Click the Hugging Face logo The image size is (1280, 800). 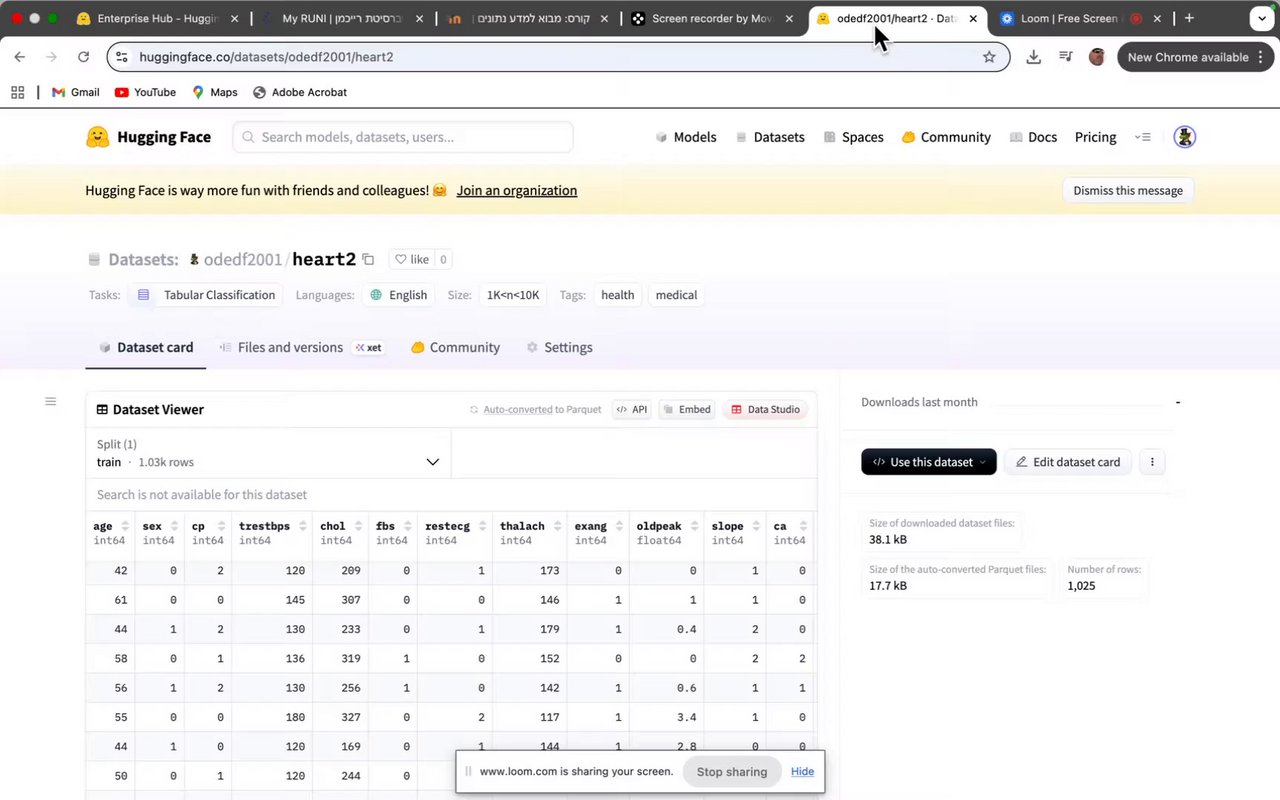pyautogui.click(x=148, y=137)
